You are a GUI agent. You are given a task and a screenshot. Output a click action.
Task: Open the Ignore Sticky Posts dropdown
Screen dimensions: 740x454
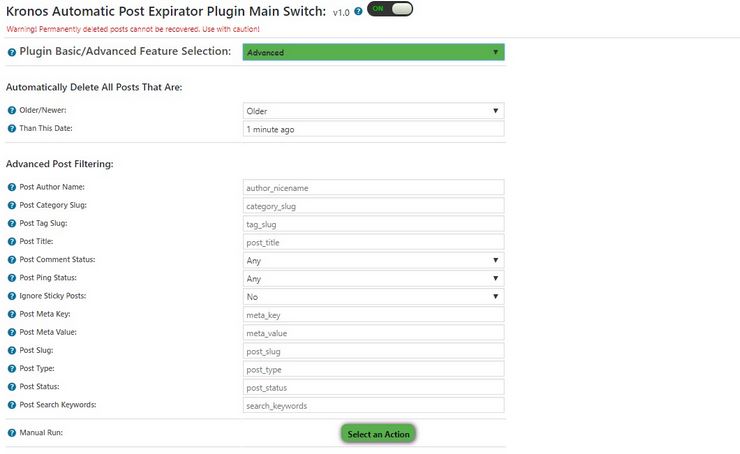(x=373, y=297)
